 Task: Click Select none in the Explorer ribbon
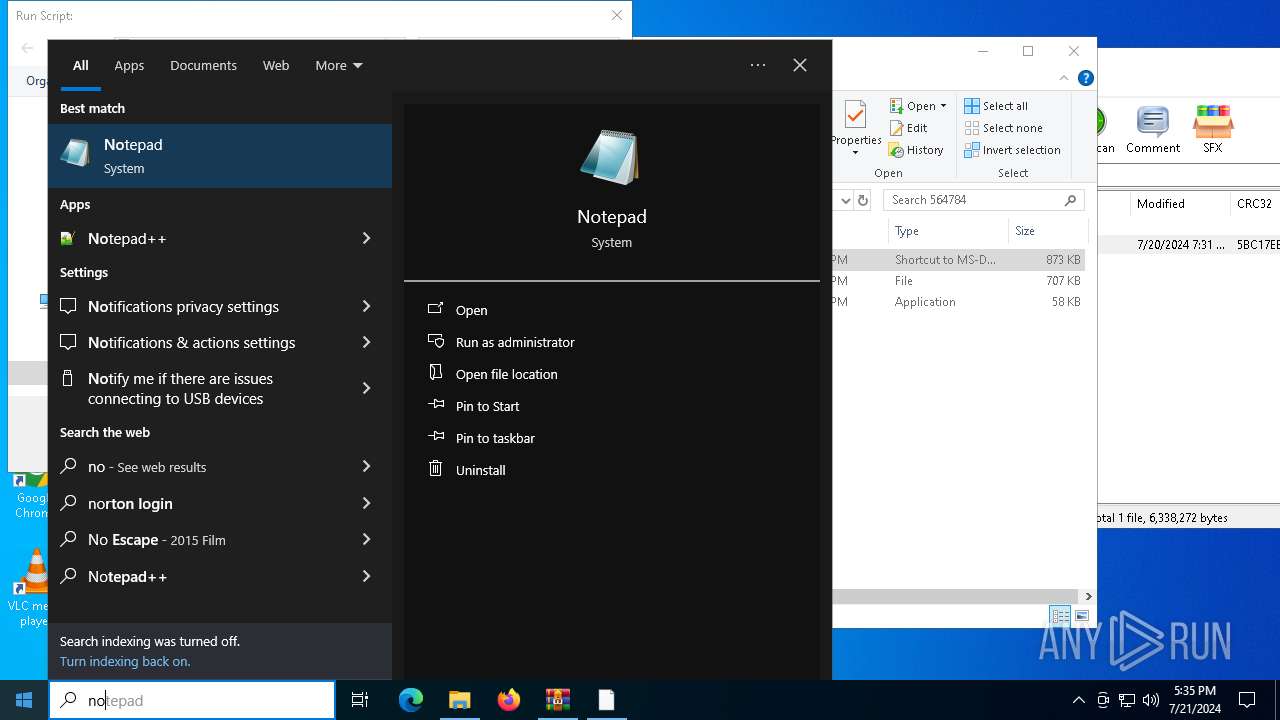coord(1003,128)
